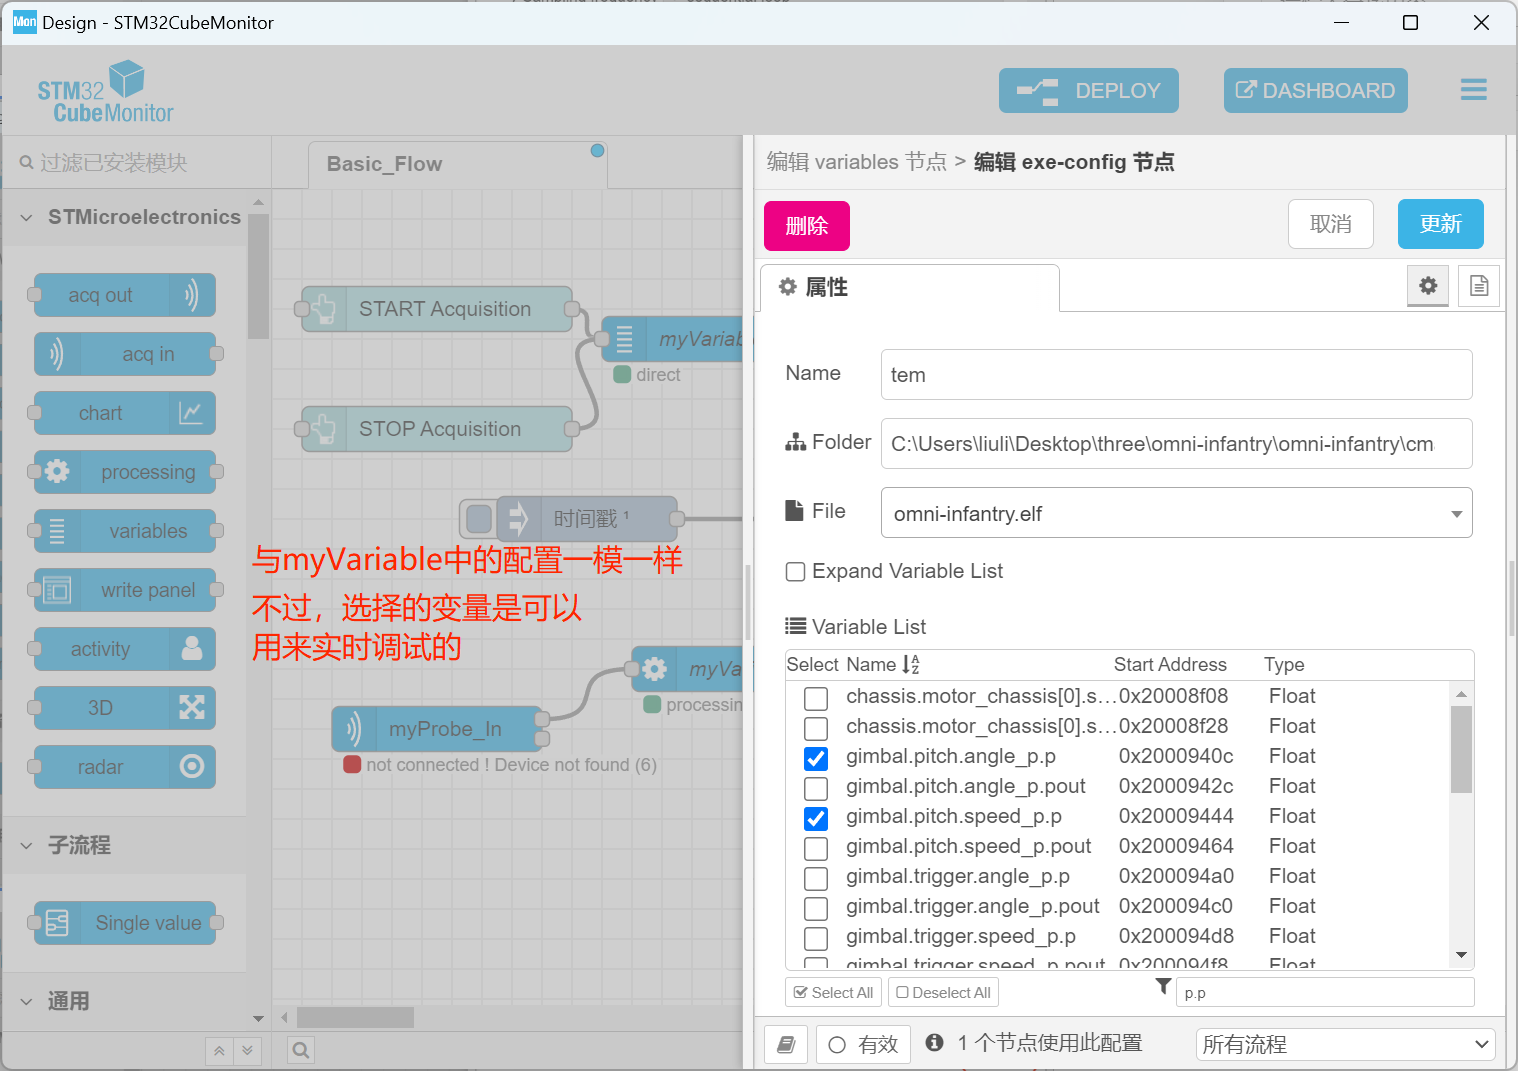Image resolution: width=1518 pixels, height=1071 pixels.
Task: Check the gimbal.pitch.angle_p.pout variable
Action: tap(816, 788)
